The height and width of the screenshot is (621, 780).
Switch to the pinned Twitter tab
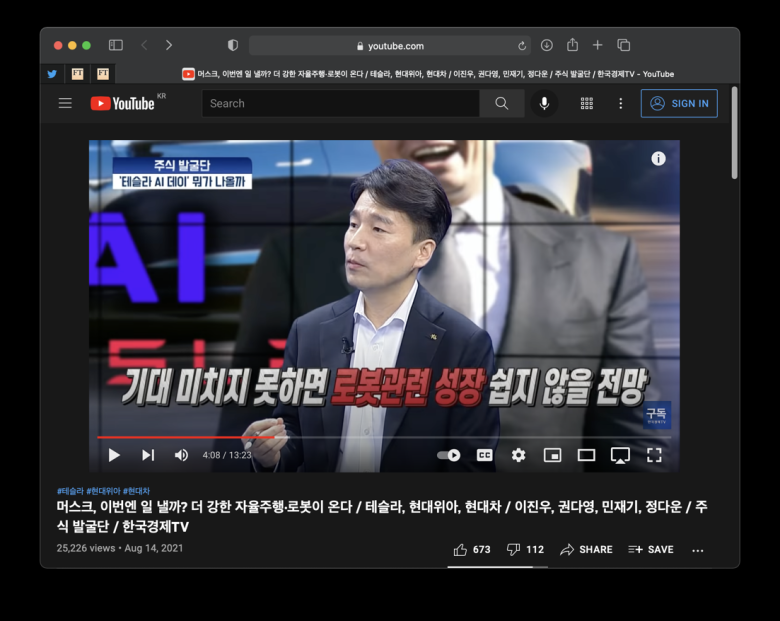click(x=52, y=74)
